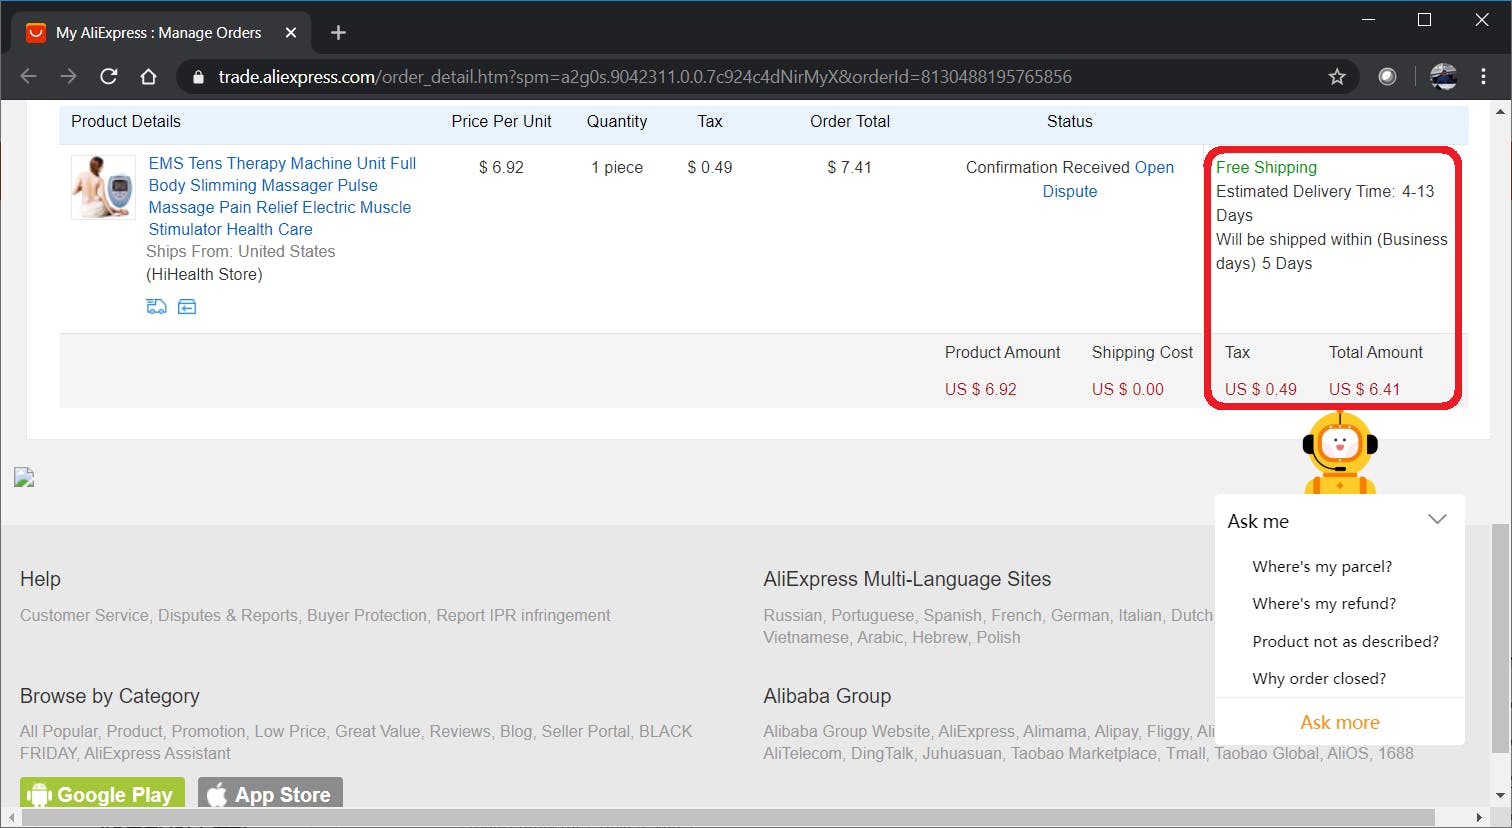Image resolution: width=1512 pixels, height=828 pixels.
Task: Click the site lock icon in address bar
Action: point(198,77)
